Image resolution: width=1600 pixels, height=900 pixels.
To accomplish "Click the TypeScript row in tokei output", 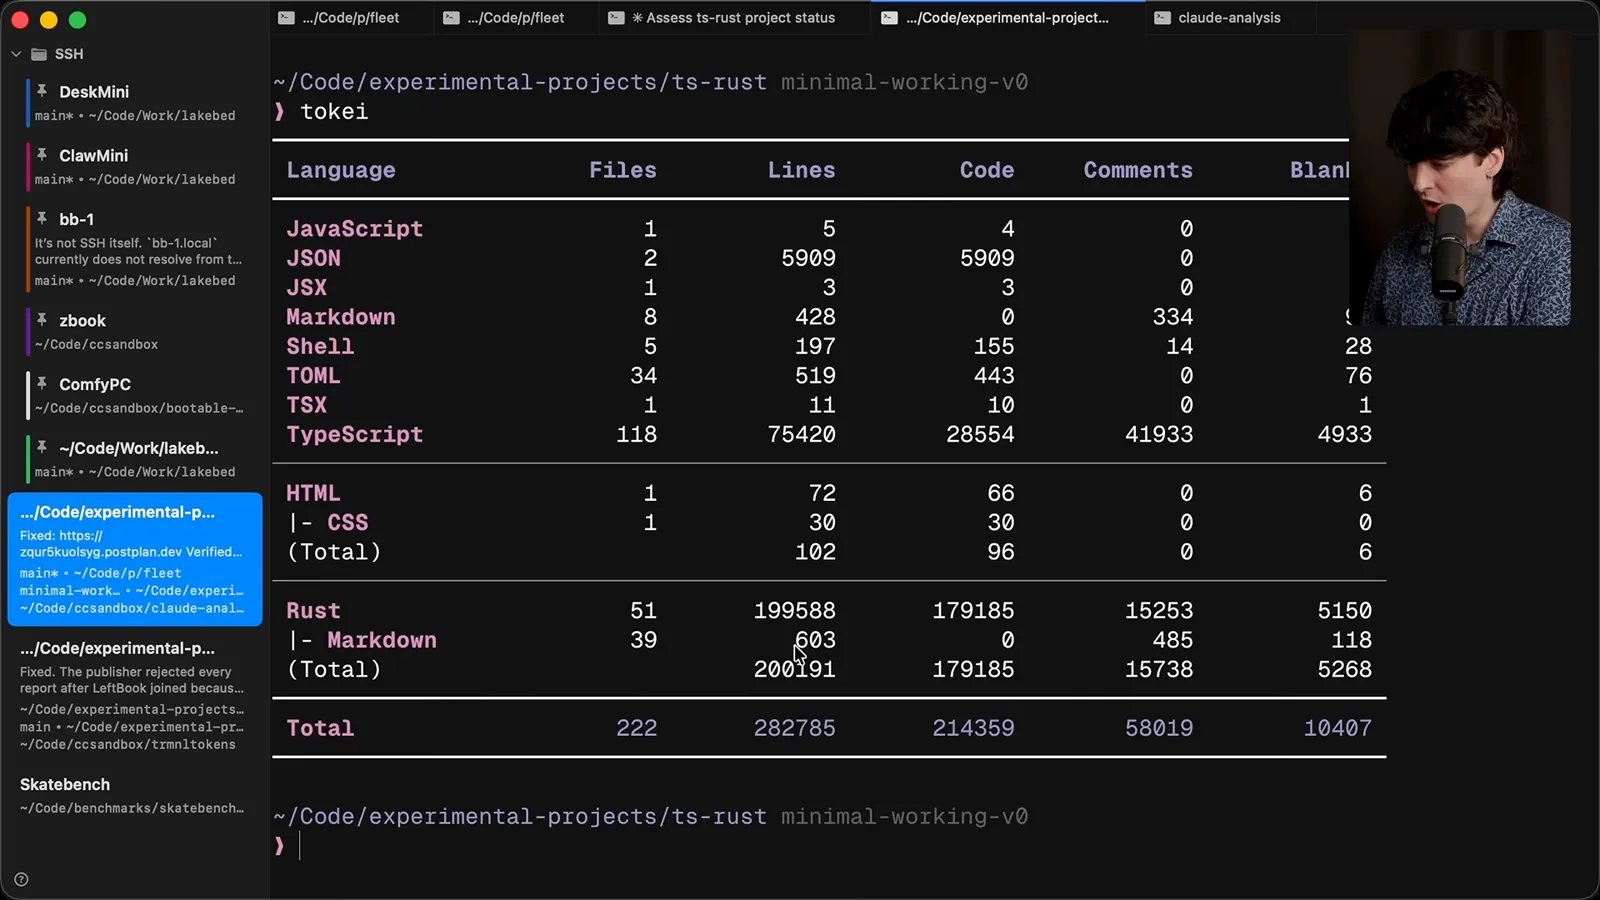I will pyautogui.click(x=829, y=434).
